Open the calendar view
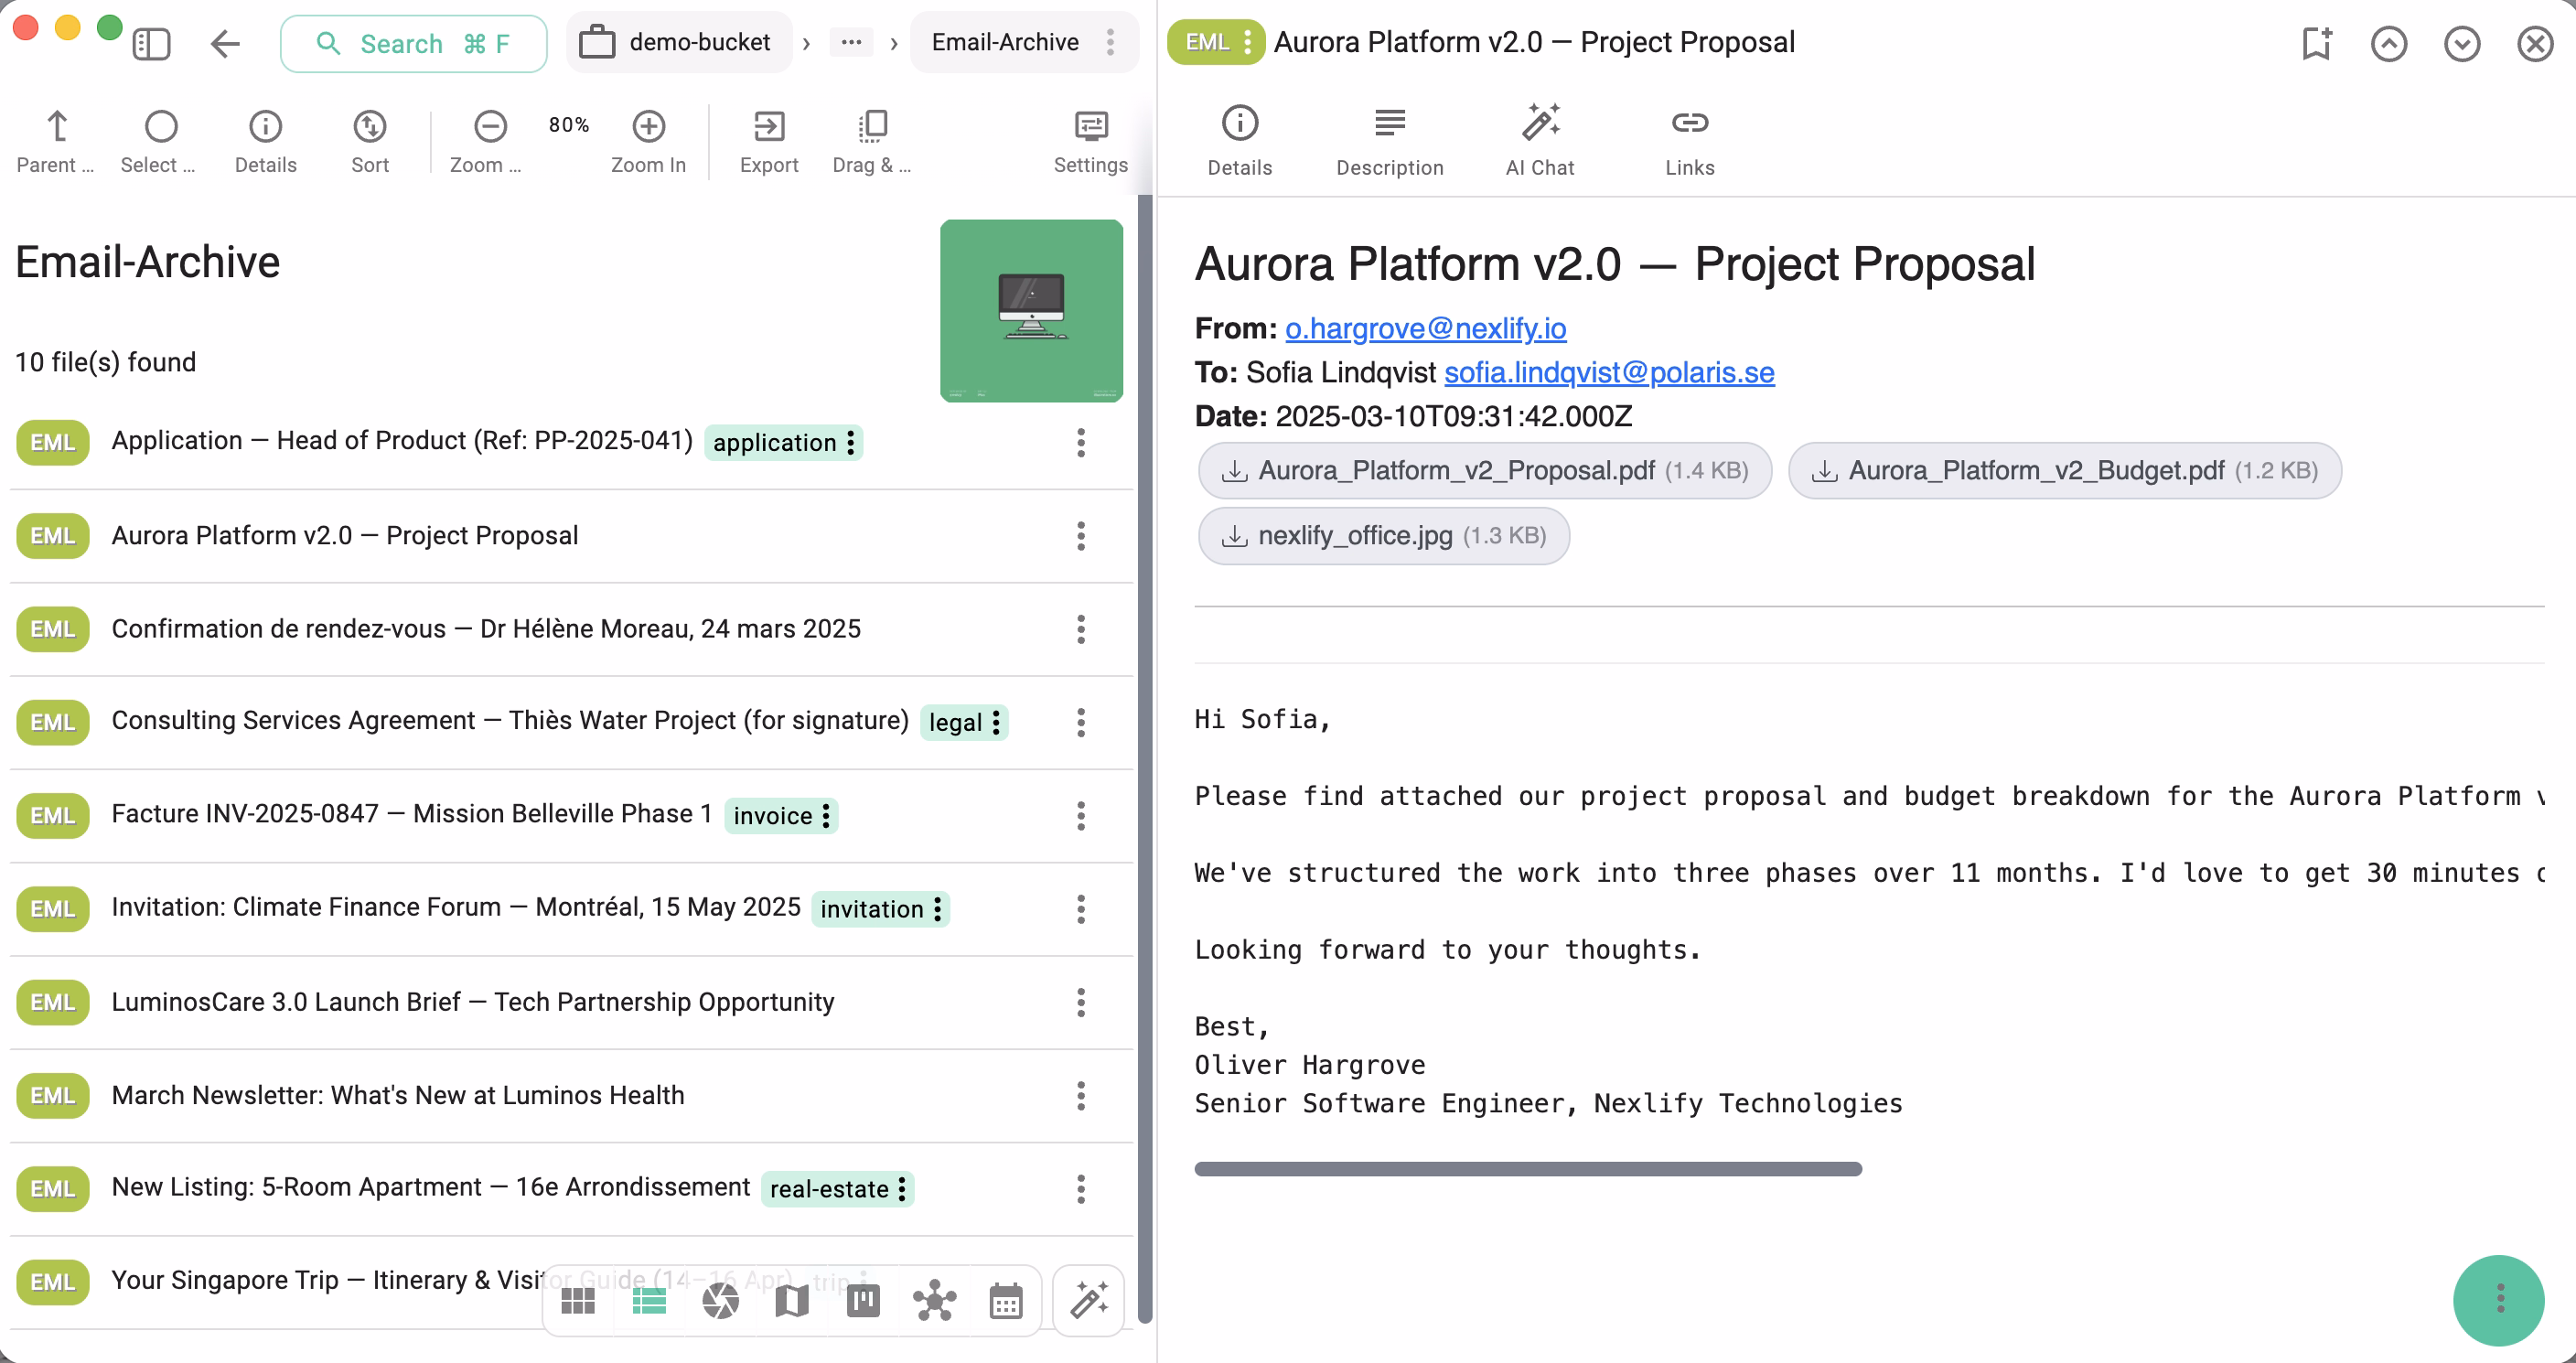 [x=1005, y=1300]
